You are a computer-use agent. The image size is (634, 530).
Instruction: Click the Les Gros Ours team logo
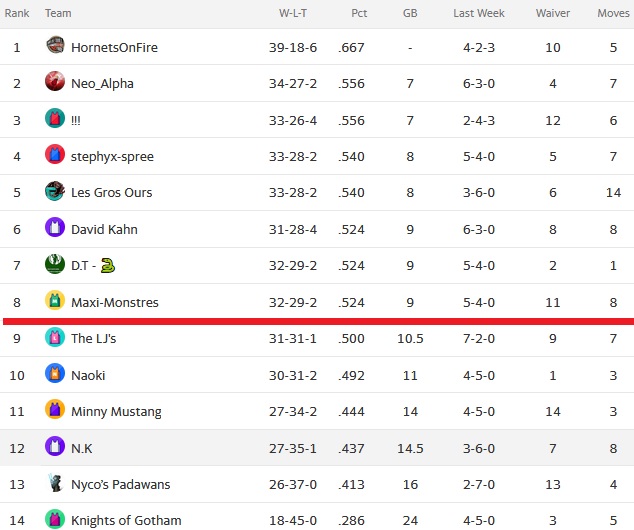(55, 190)
